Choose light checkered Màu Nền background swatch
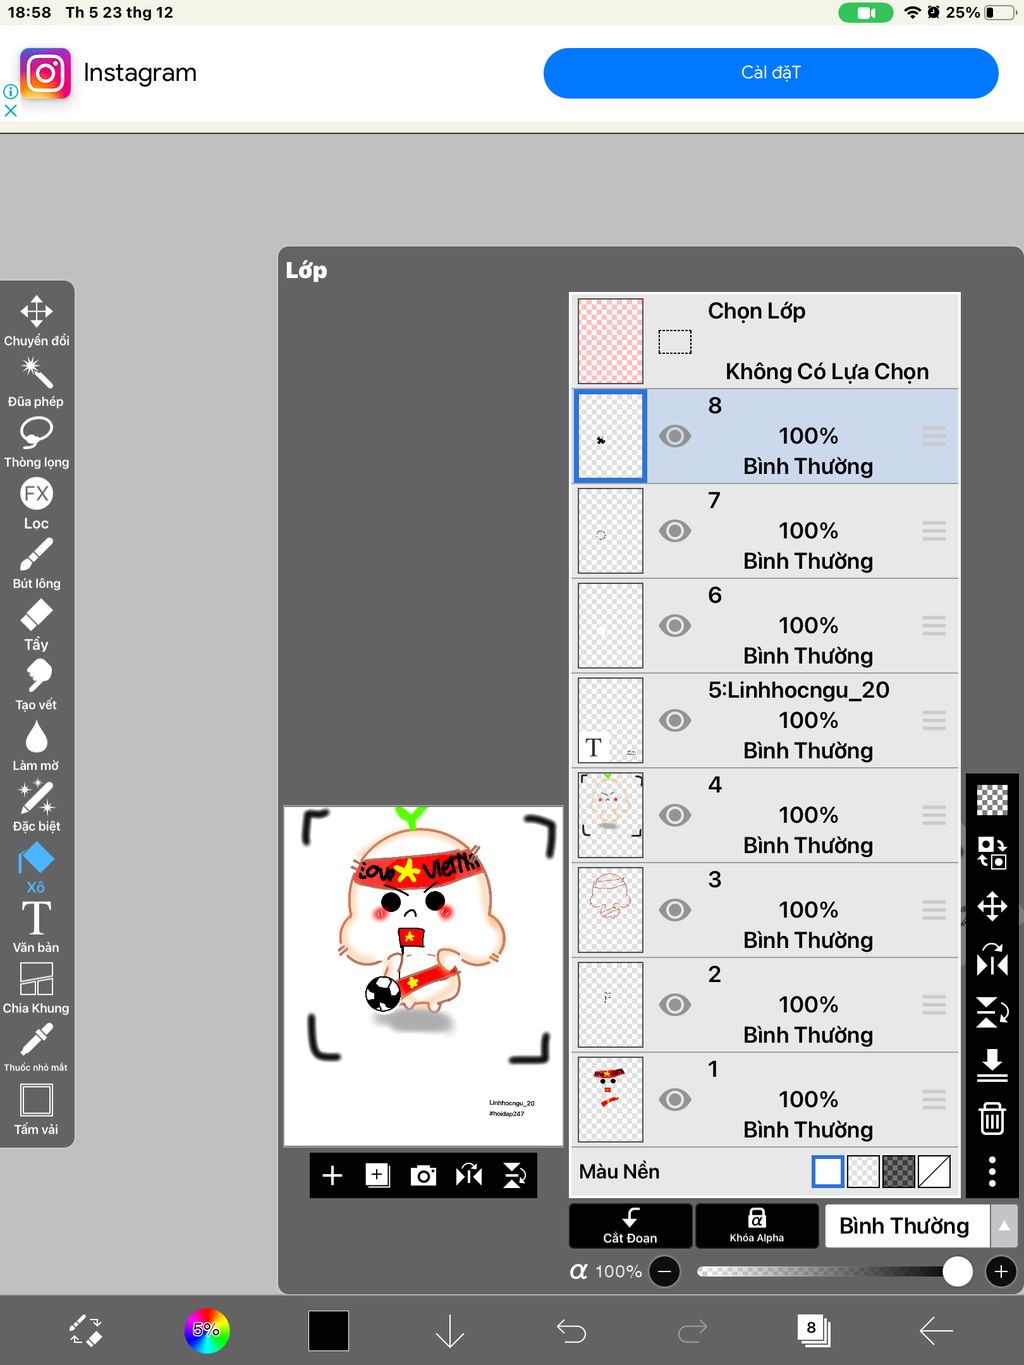1024x1365 pixels. point(863,1171)
